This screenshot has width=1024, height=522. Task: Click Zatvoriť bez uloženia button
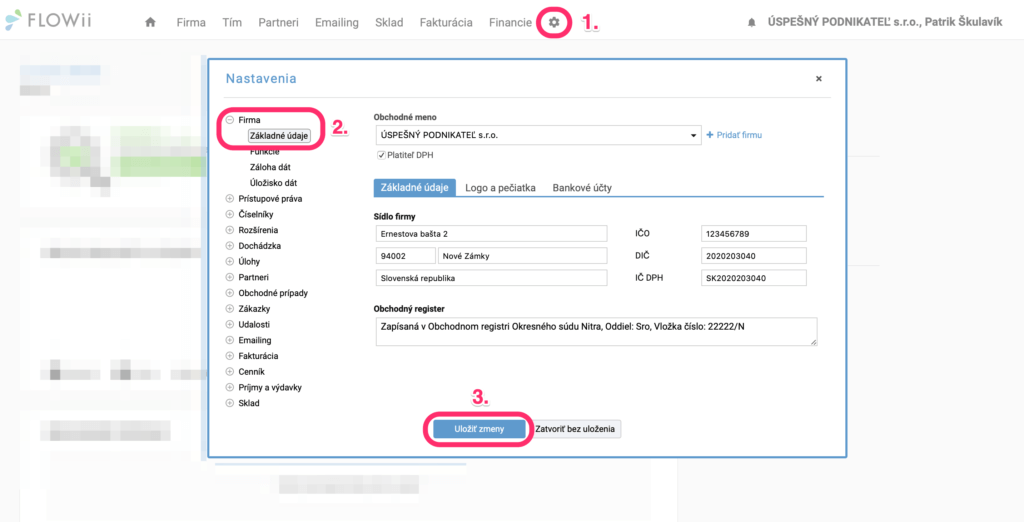(575, 429)
